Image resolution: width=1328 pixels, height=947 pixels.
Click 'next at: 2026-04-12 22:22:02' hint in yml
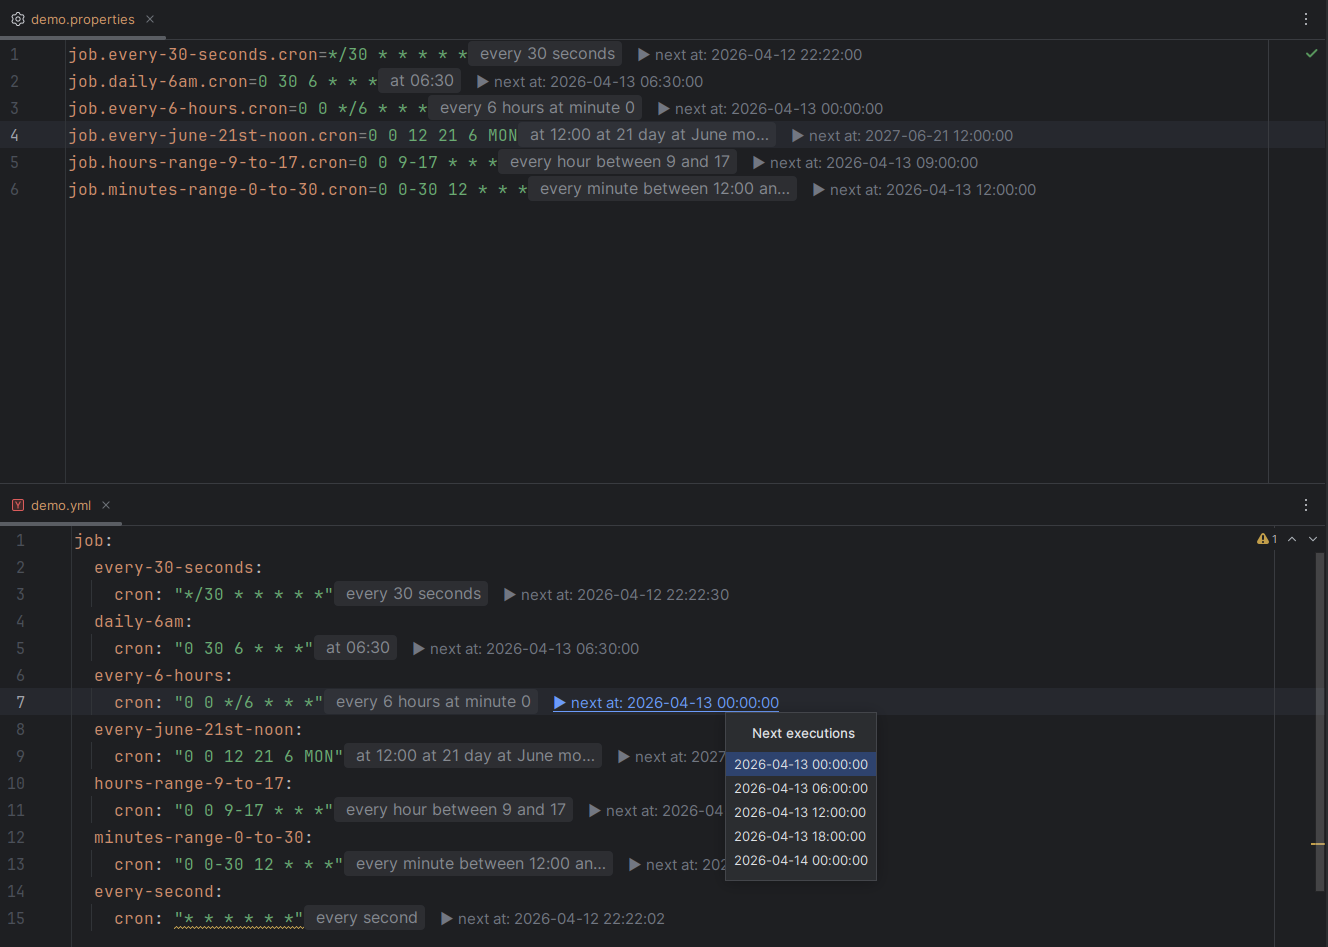[553, 919]
